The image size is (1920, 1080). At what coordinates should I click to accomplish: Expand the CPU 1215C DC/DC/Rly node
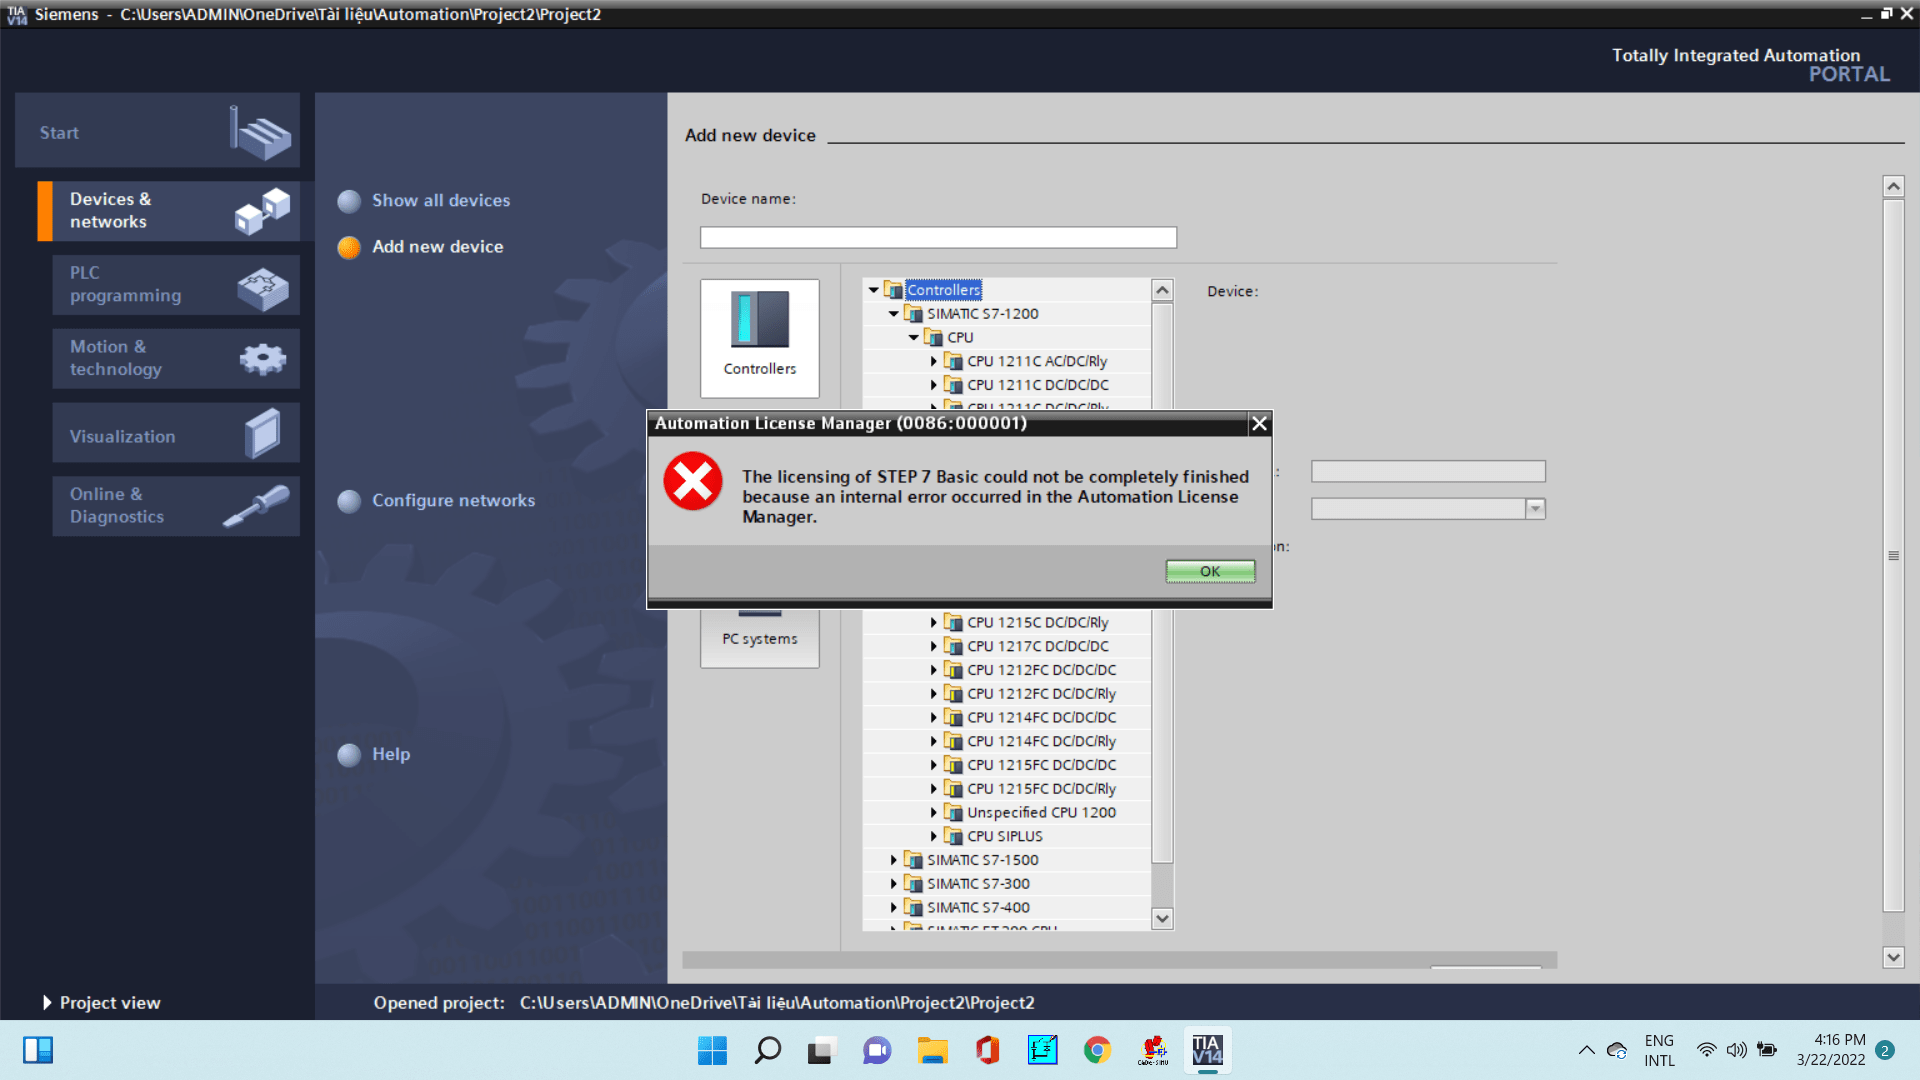(x=934, y=623)
